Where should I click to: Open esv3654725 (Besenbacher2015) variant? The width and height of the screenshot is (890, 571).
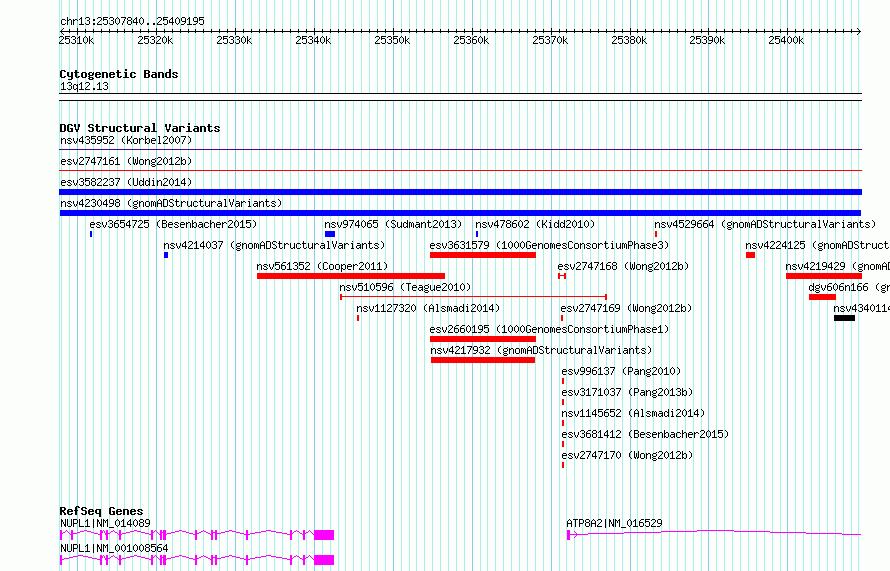173,224
